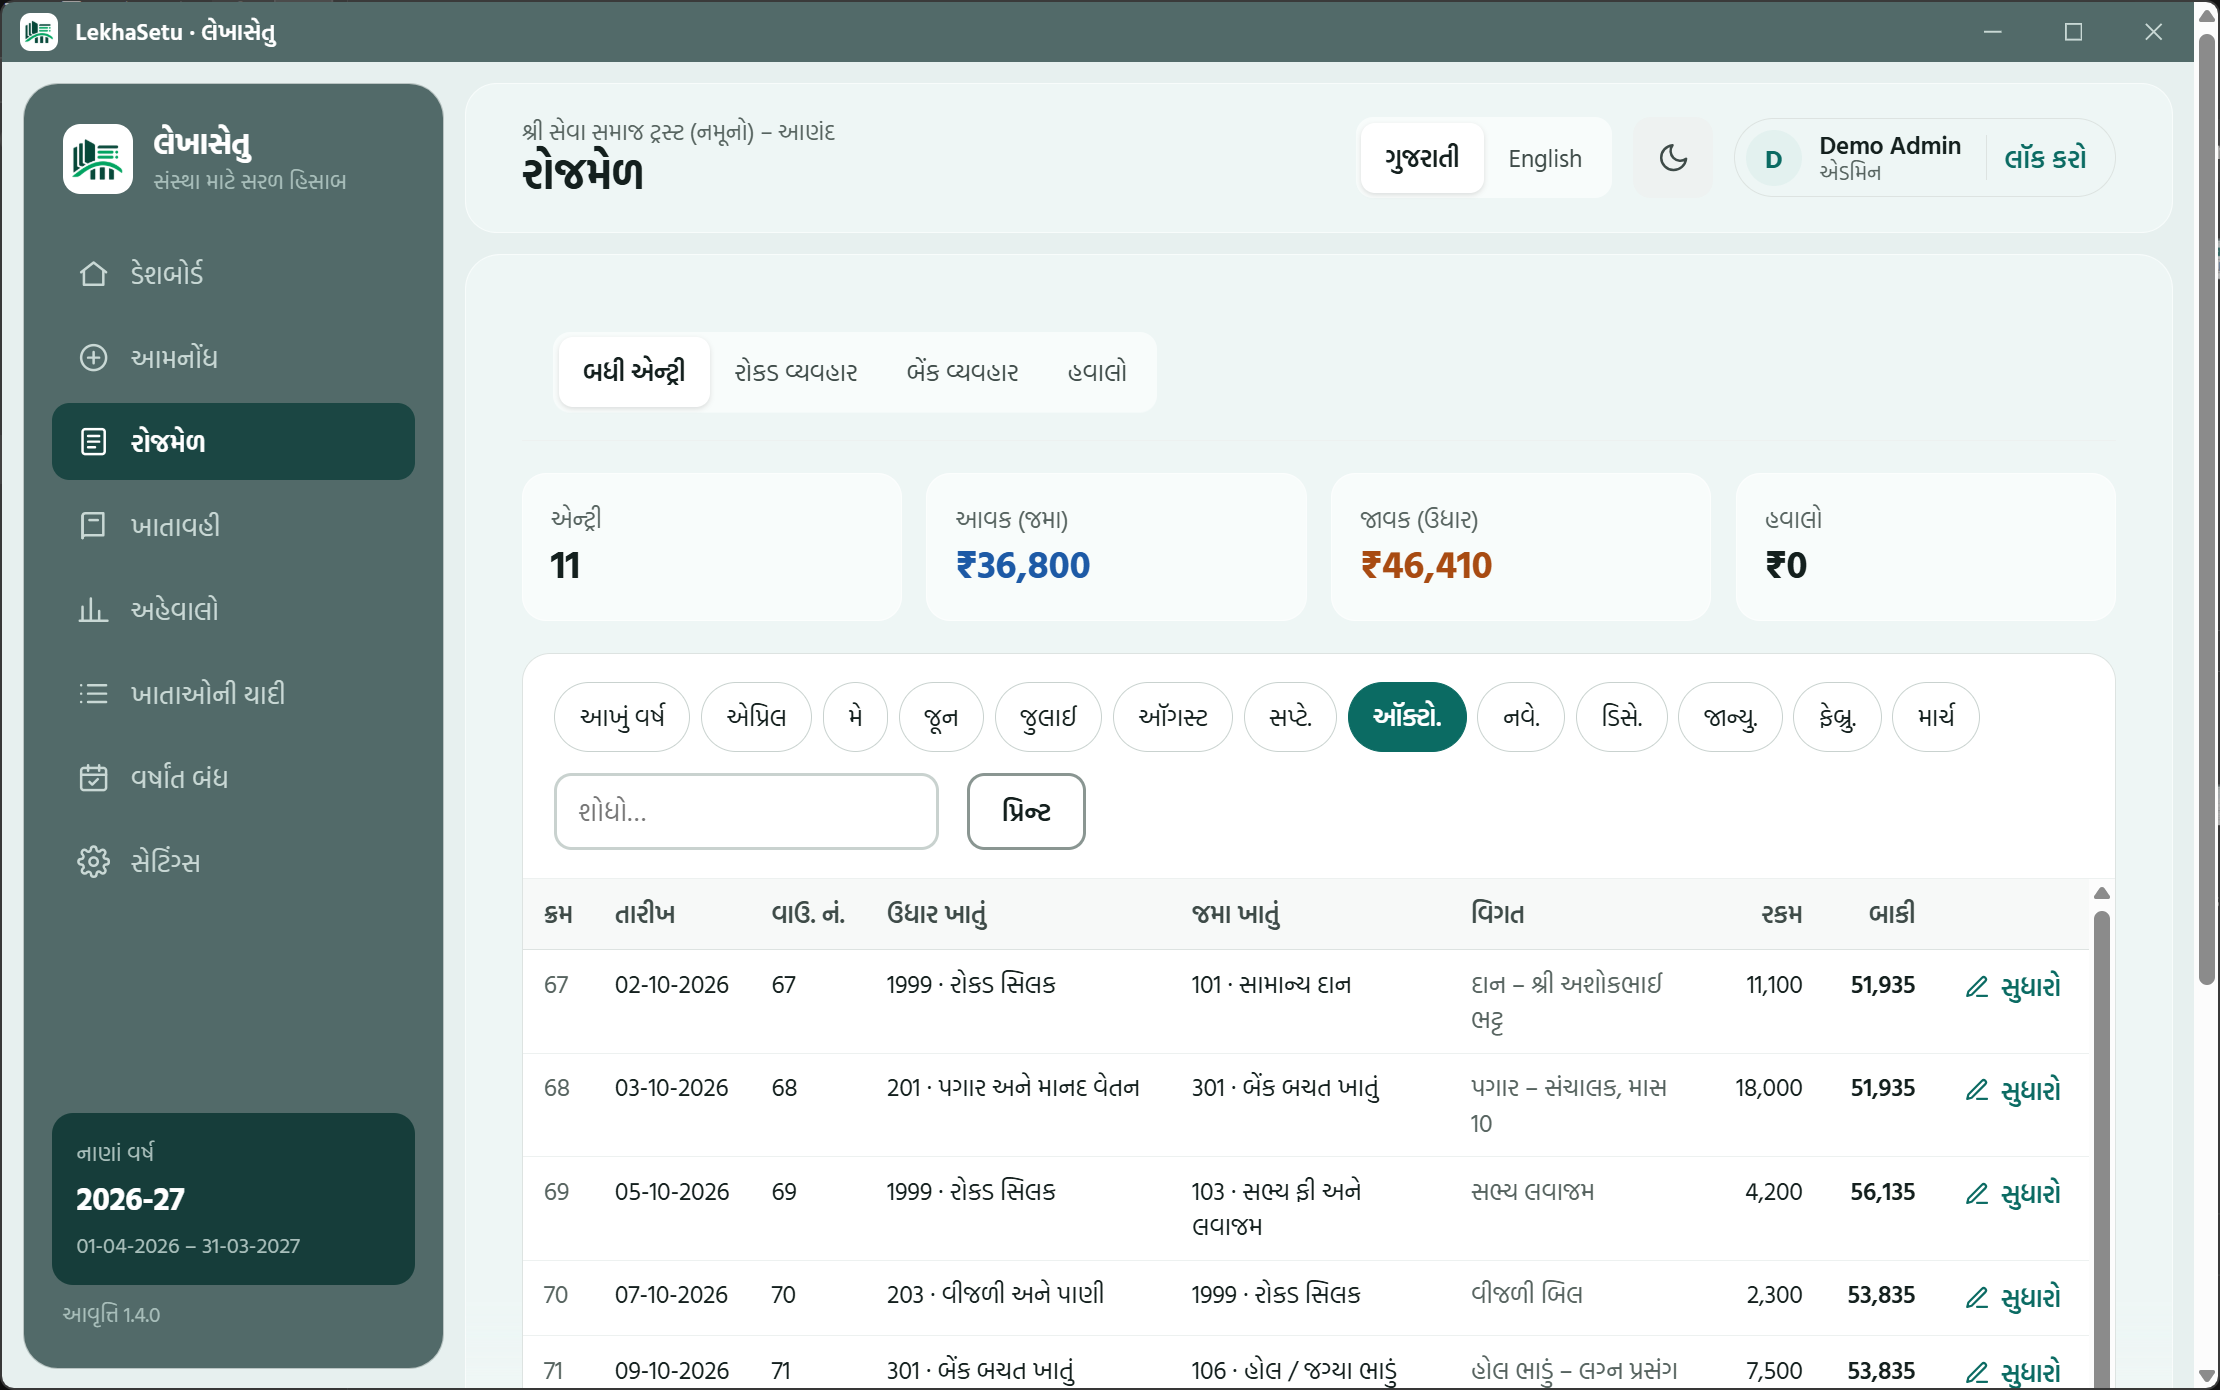
Task: Click the Demo Admin avatar D
Action: [1774, 159]
